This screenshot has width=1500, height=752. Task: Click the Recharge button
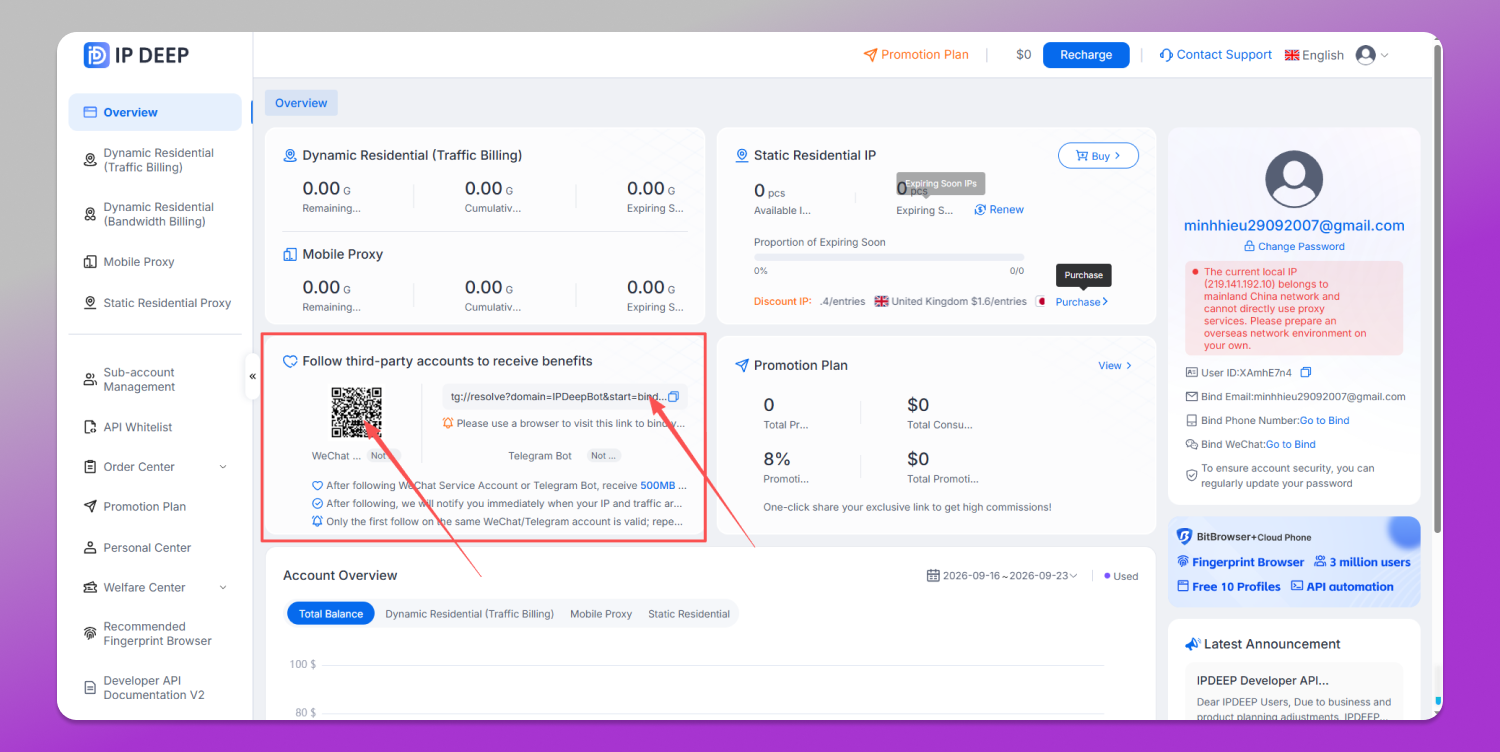point(1086,55)
